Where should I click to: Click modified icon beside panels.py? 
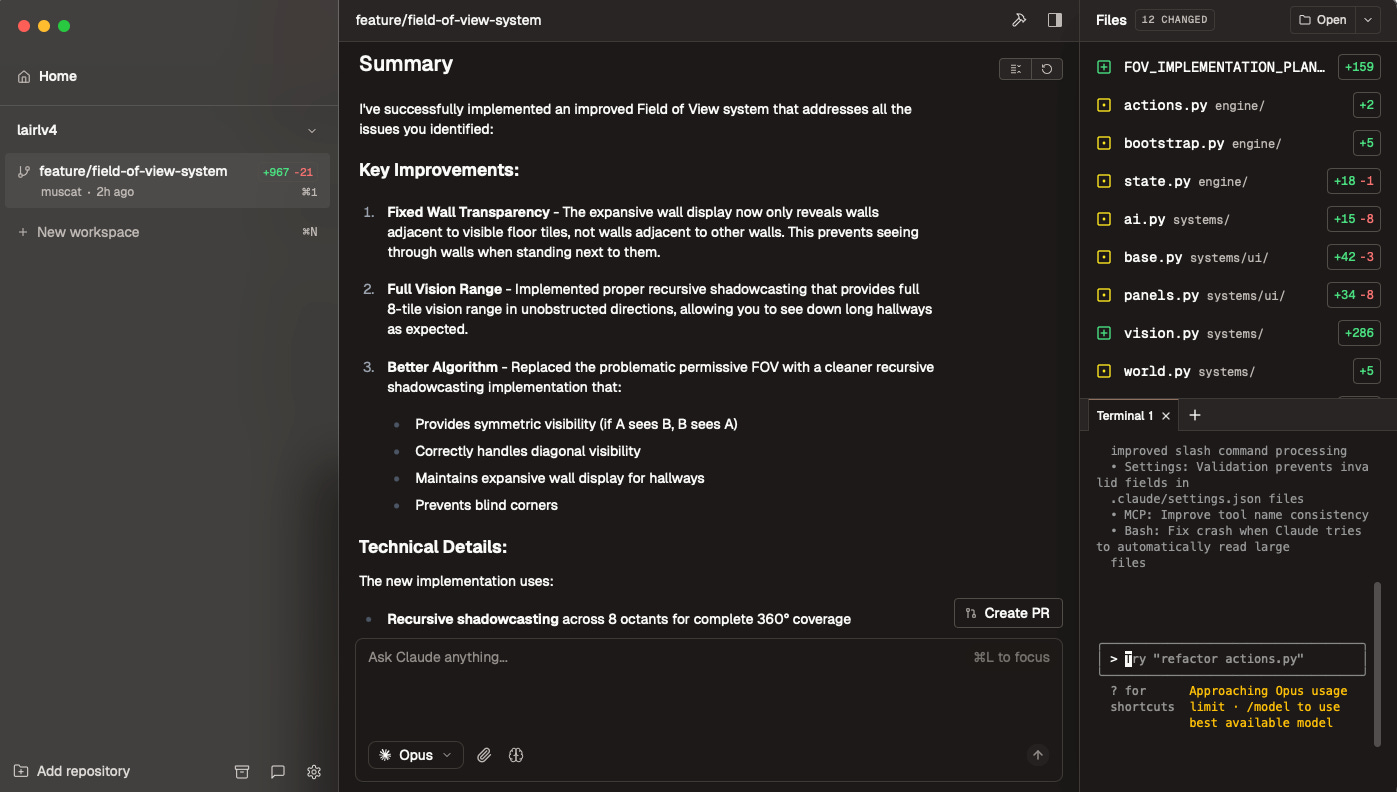1104,295
